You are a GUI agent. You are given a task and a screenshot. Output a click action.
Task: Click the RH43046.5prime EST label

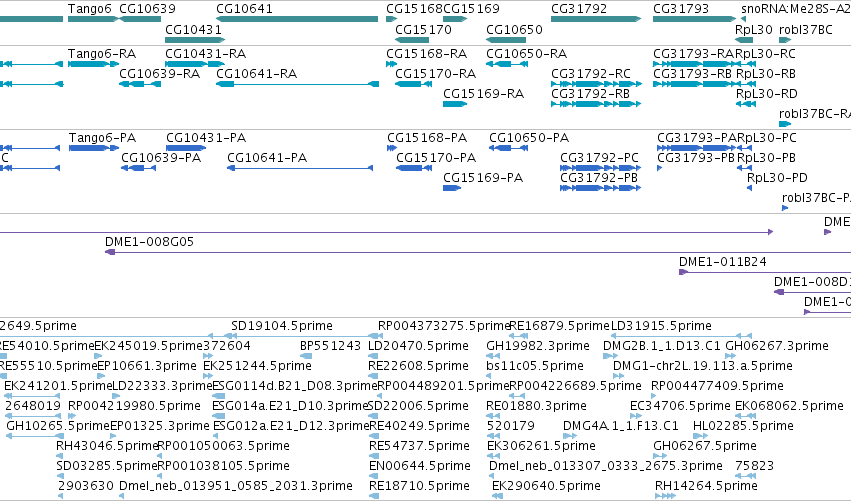point(106,446)
